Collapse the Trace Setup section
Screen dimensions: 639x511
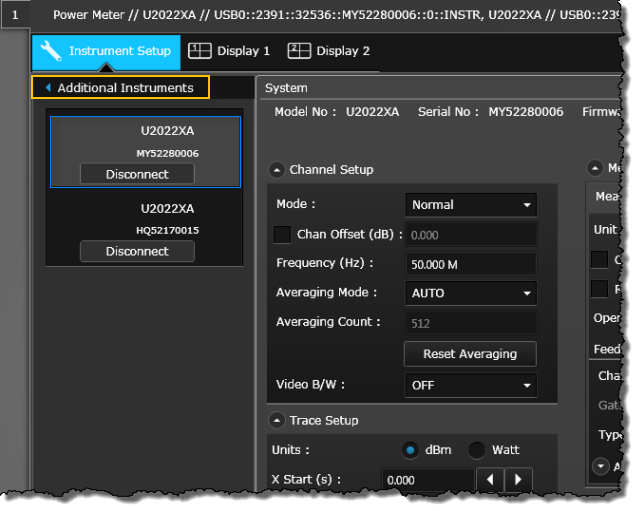[x=277, y=421]
